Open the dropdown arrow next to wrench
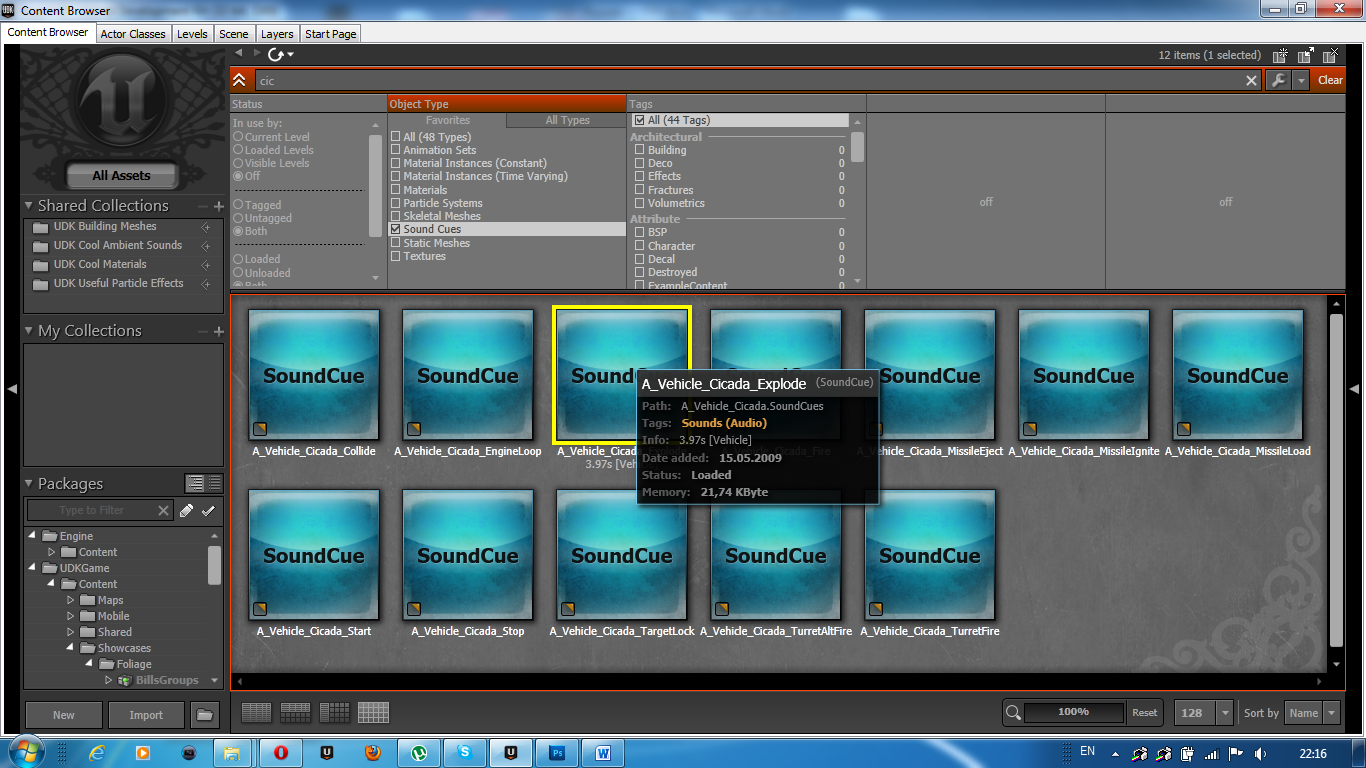The image size is (1366, 768). point(1300,81)
